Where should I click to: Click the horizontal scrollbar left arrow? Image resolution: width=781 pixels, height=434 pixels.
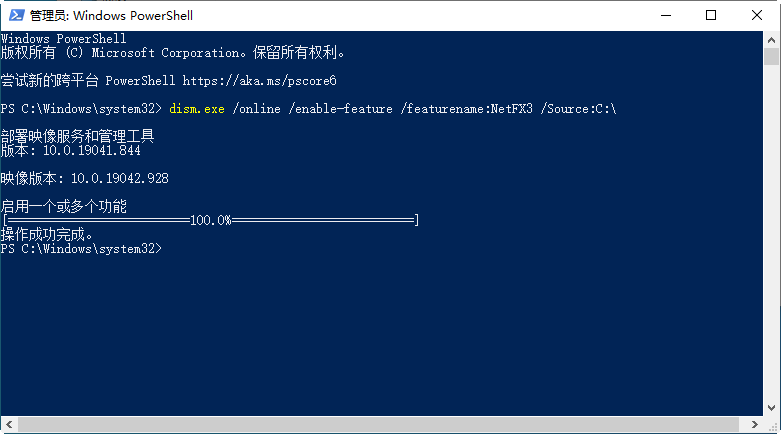point(8,425)
